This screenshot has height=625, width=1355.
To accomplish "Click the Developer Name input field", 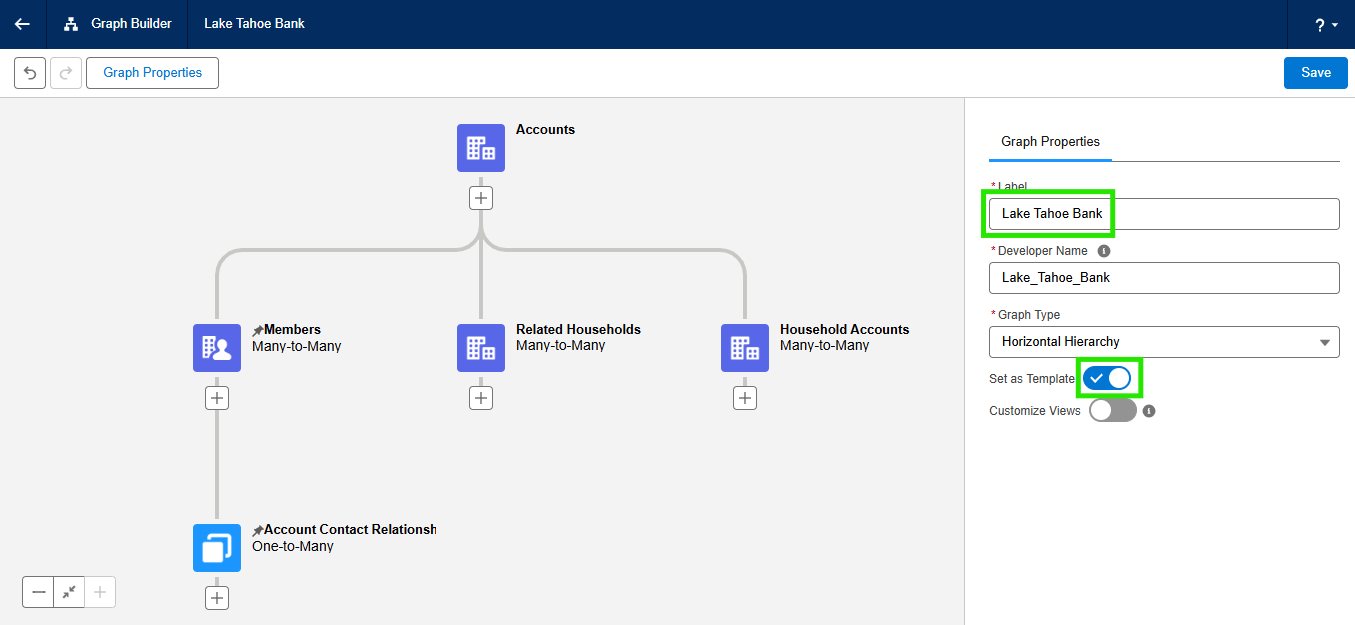I will point(1164,278).
